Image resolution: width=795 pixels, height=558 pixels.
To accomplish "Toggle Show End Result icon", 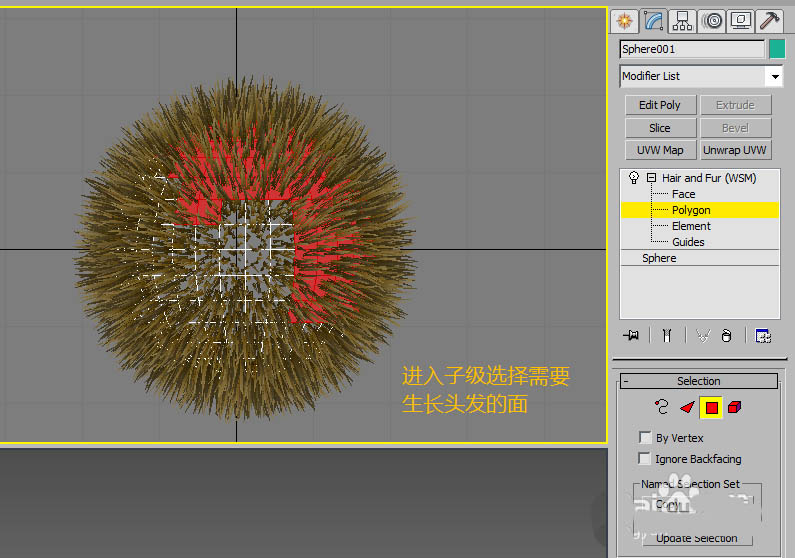I will [667, 336].
